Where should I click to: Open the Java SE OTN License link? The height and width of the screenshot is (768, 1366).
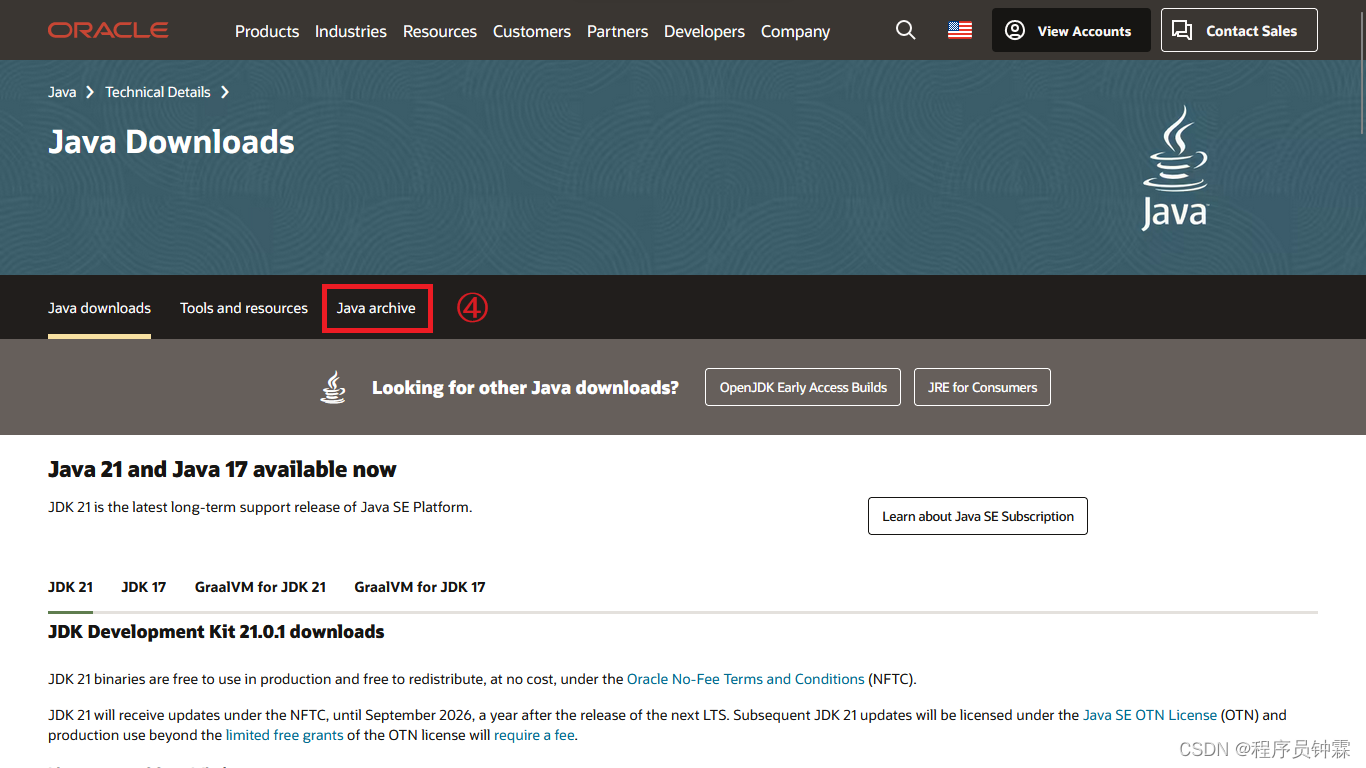[x=1150, y=715]
